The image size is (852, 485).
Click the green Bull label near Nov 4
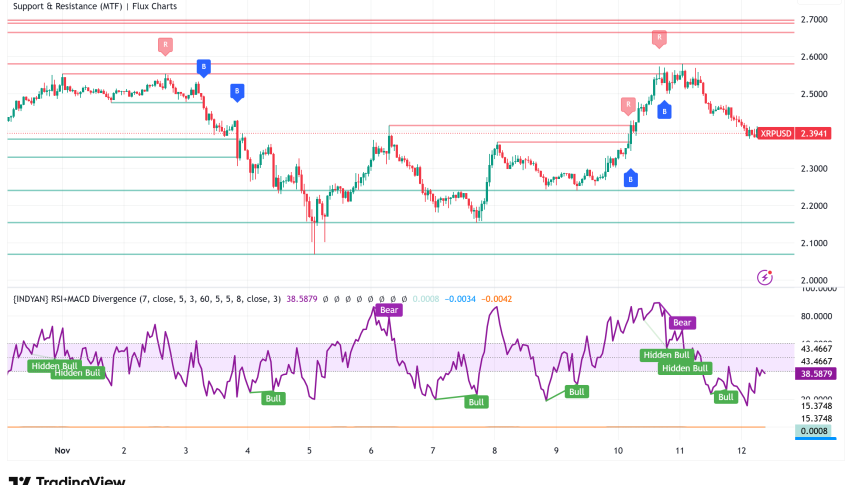point(272,398)
